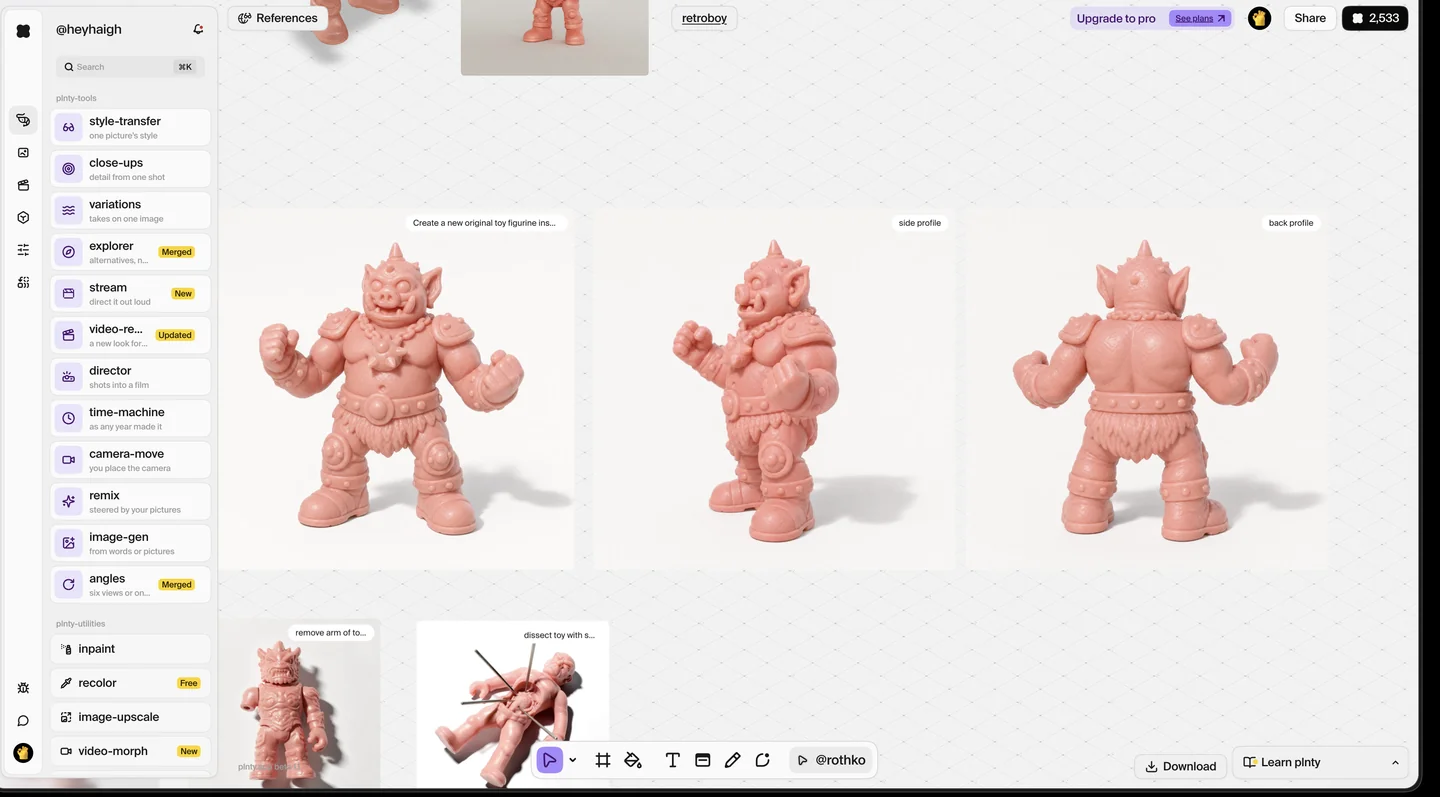The width and height of the screenshot is (1440, 797).
Task: Open the angles tool
Action: (x=131, y=584)
